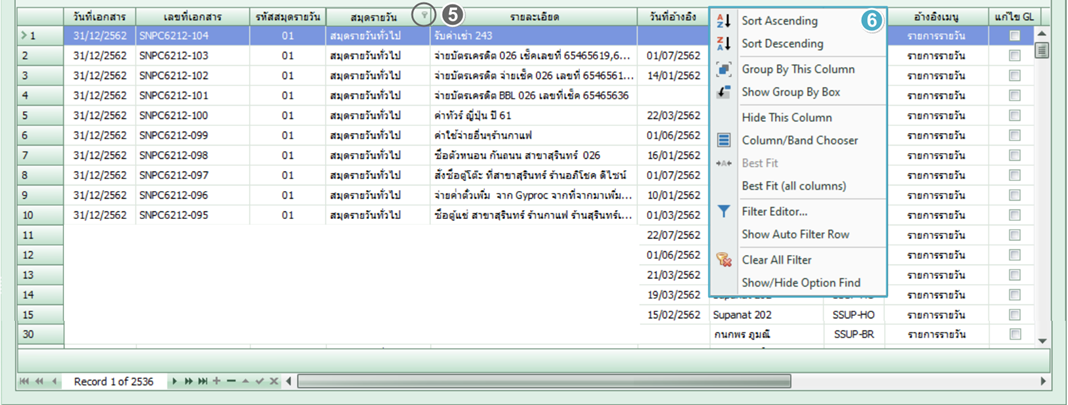Image resolution: width=1068 pixels, height=405 pixels.
Task: Click the Sort Descending A-Z icon
Action: coord(725,44)
